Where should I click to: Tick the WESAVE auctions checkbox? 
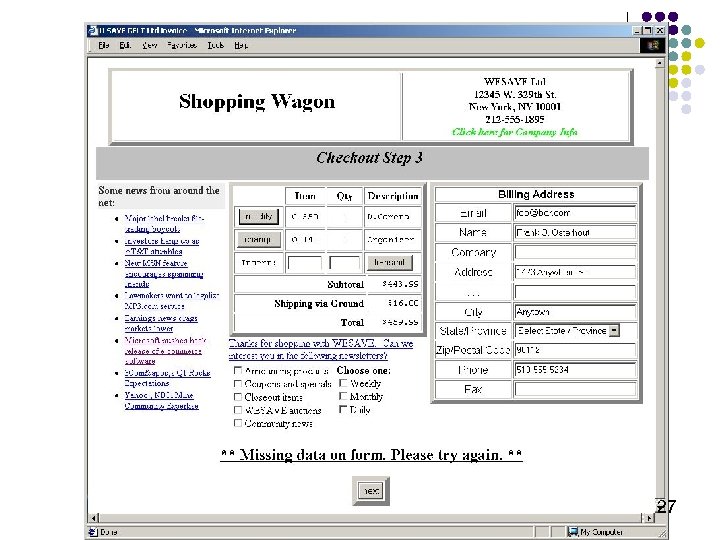coord(238,410)
